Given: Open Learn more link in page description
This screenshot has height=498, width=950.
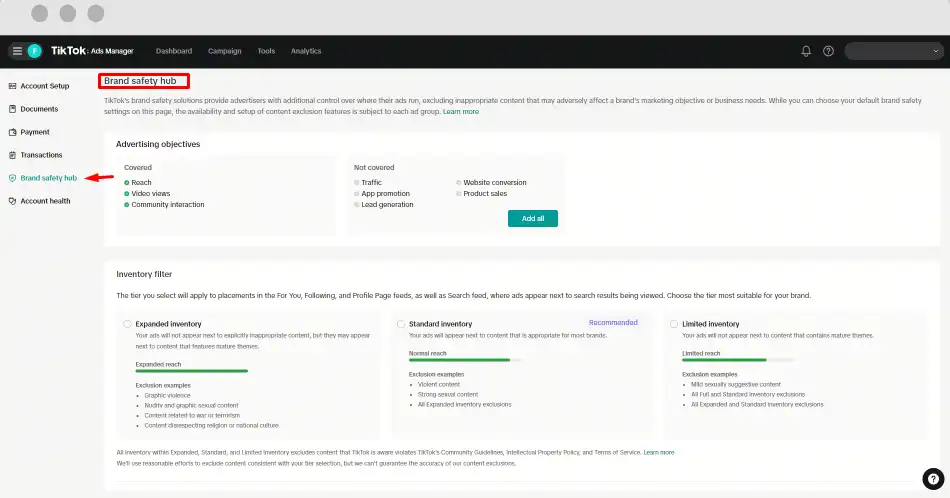Looking at the screenshot, I should click(460, 111).
